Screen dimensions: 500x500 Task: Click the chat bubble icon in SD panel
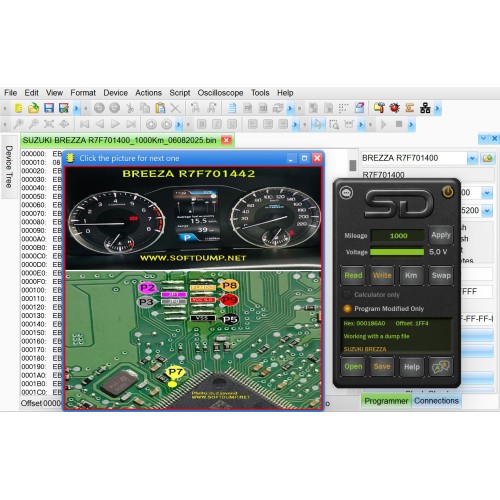(x=346, y=193)
